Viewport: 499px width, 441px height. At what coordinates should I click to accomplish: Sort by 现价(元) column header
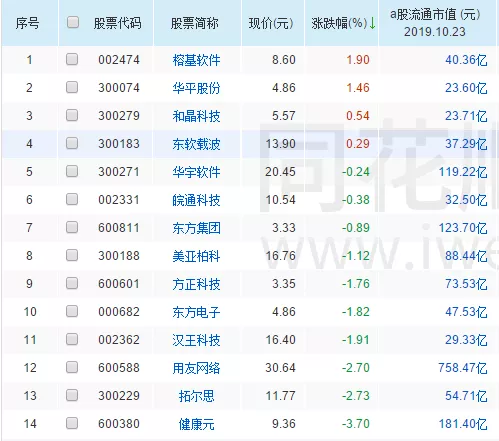271,23
